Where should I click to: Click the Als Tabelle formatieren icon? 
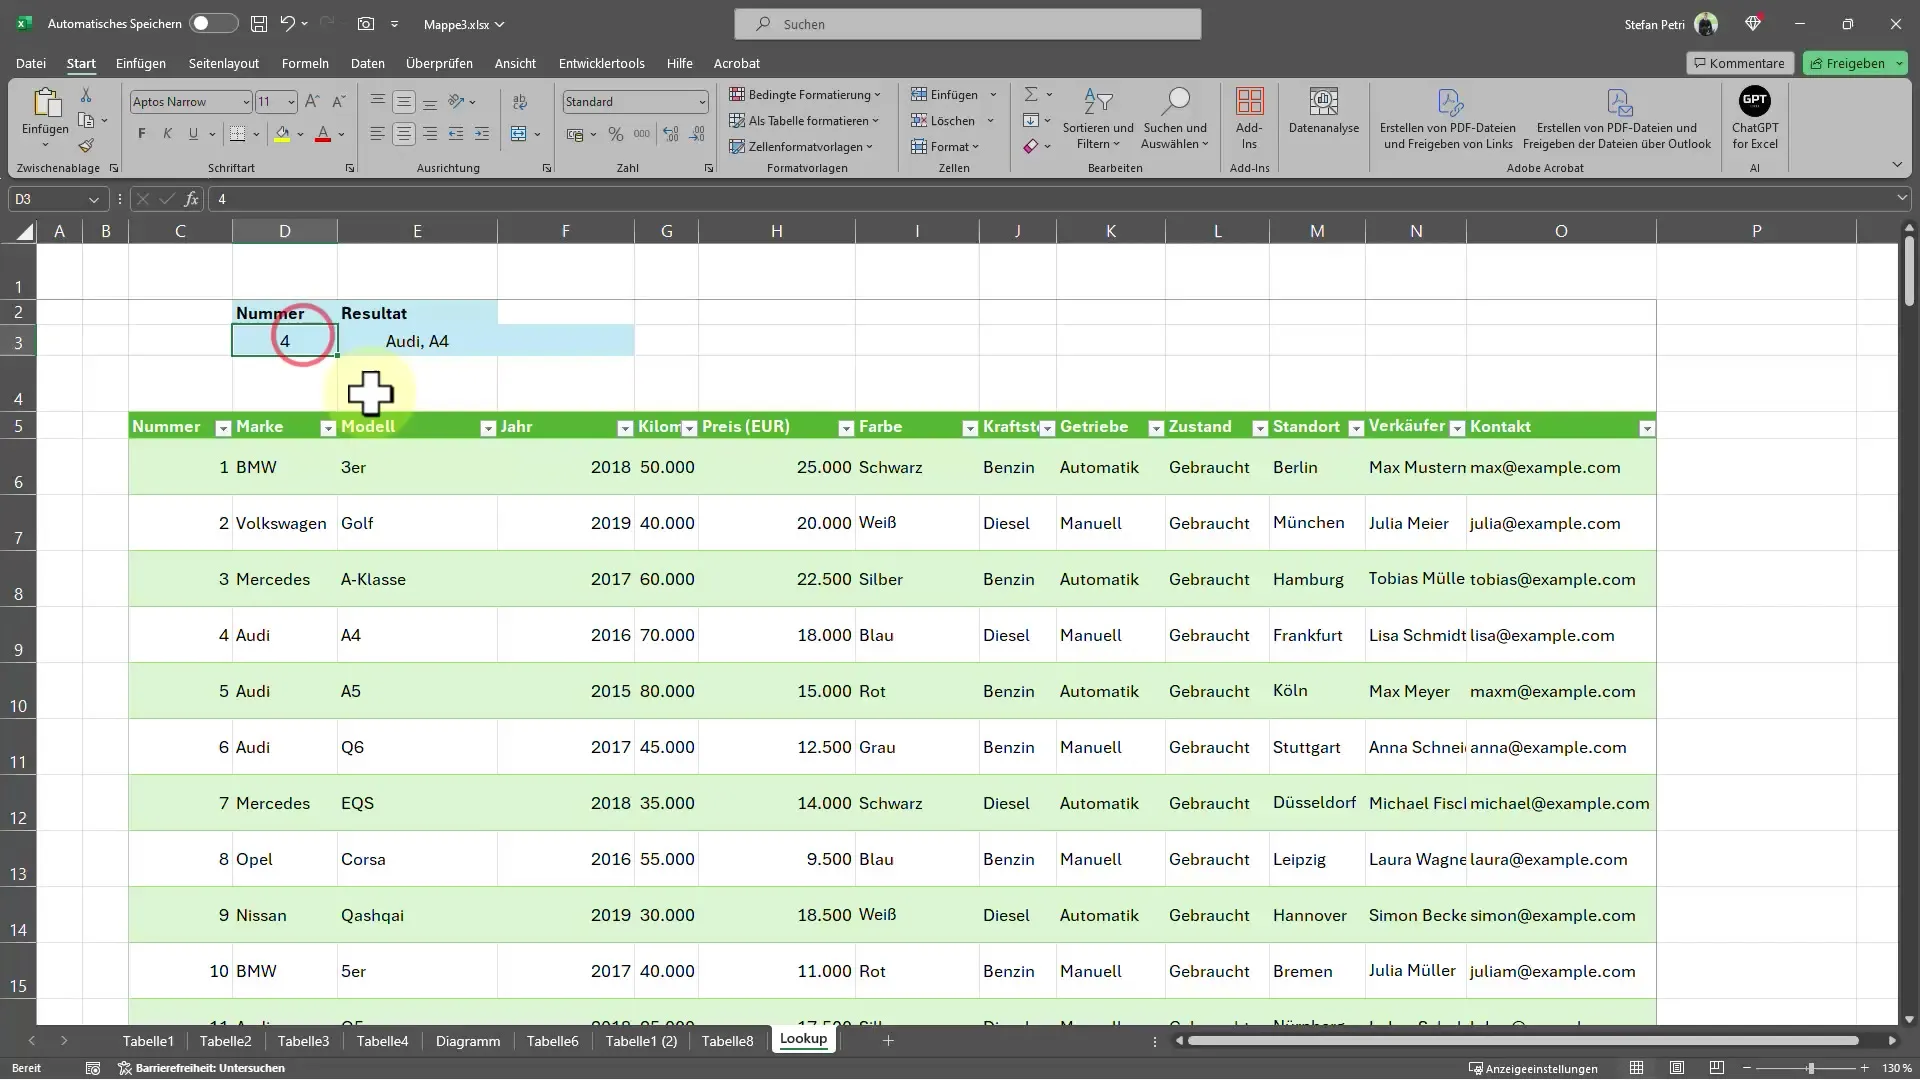(804, 120)
